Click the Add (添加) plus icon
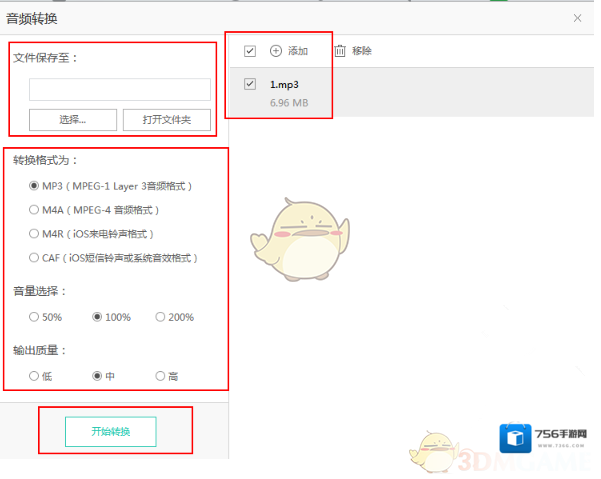Image resolution: width=601 pixels, height=479 pixels. (x=276, y=51)
